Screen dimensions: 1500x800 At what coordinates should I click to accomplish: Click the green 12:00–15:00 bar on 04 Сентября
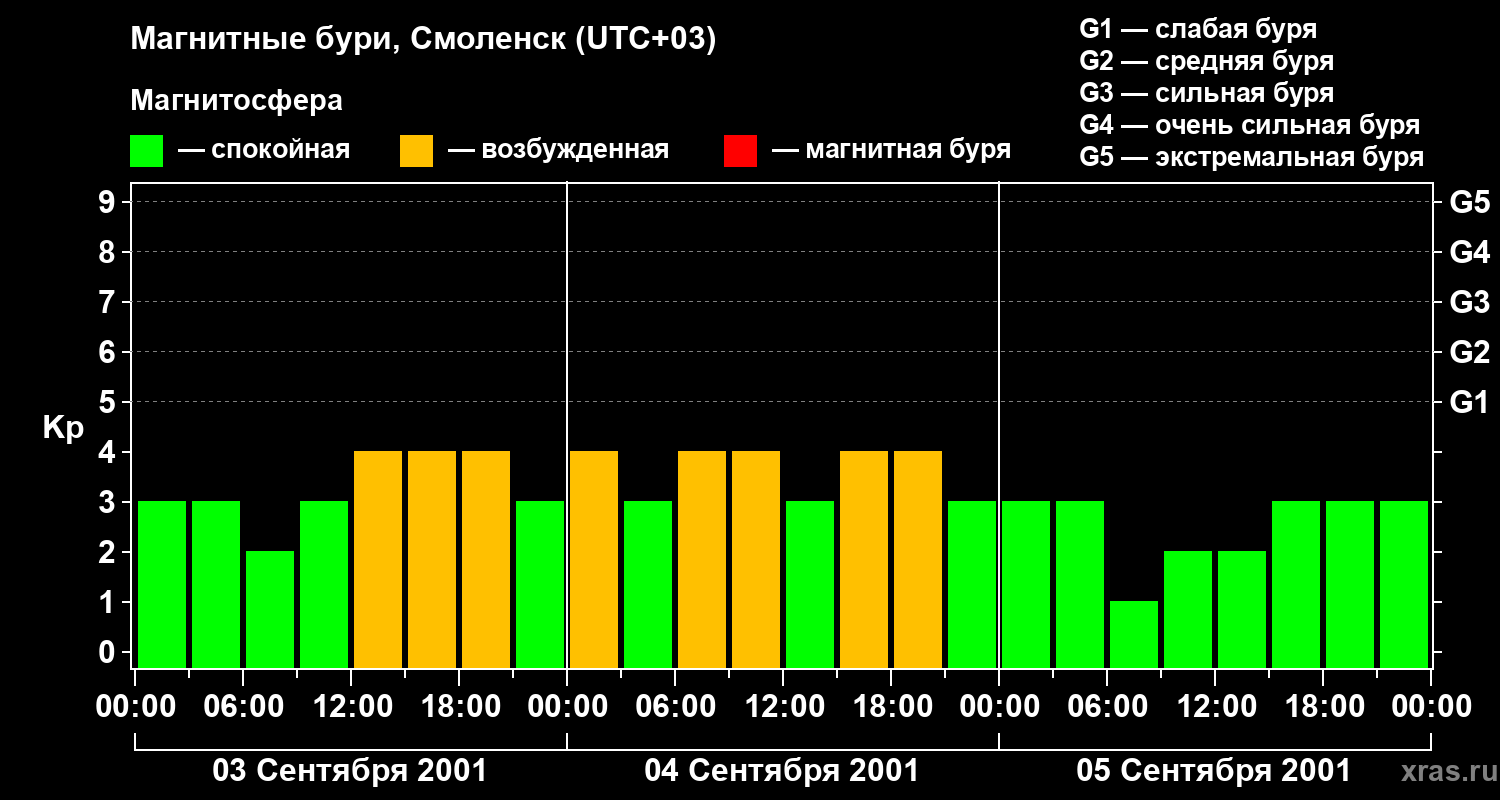pyautogui.click(x=810, y=584)
